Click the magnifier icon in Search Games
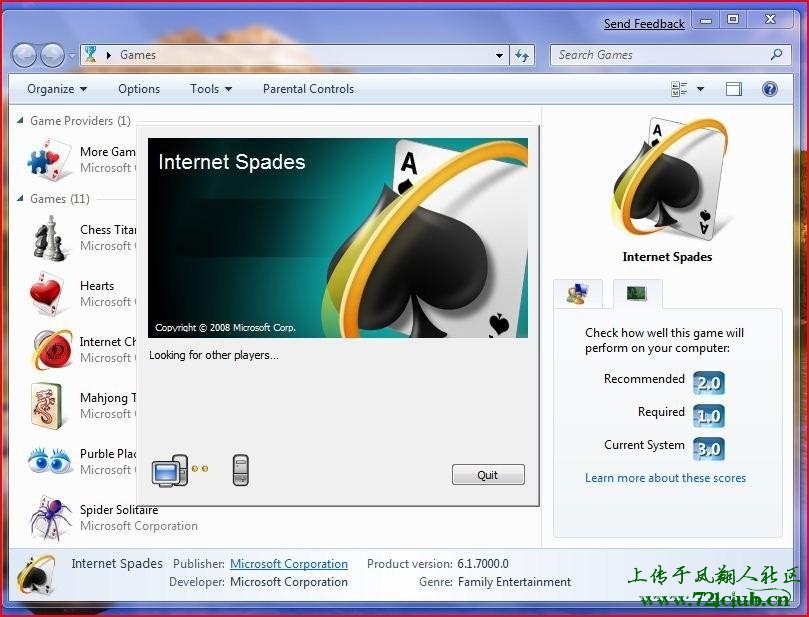The width and height of the screenshot is (809, 617). click(776, 54)
